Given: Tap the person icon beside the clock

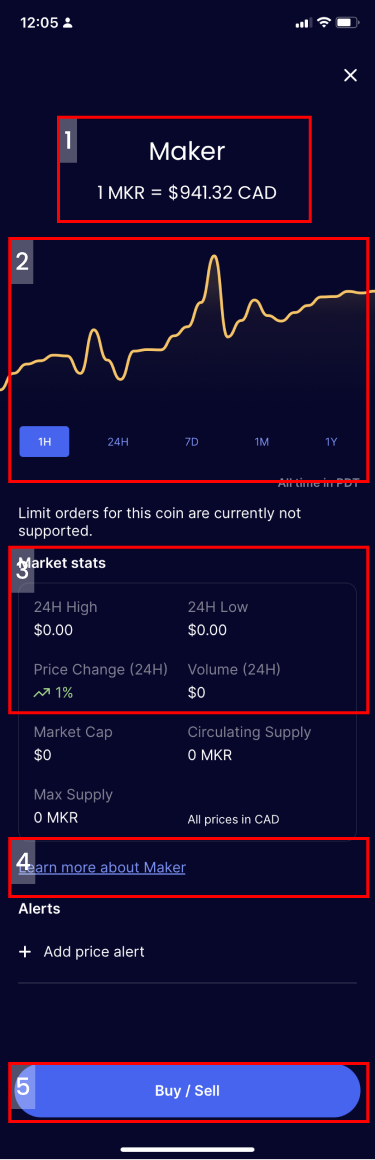Looking at the screenshot, I should 68,23.
